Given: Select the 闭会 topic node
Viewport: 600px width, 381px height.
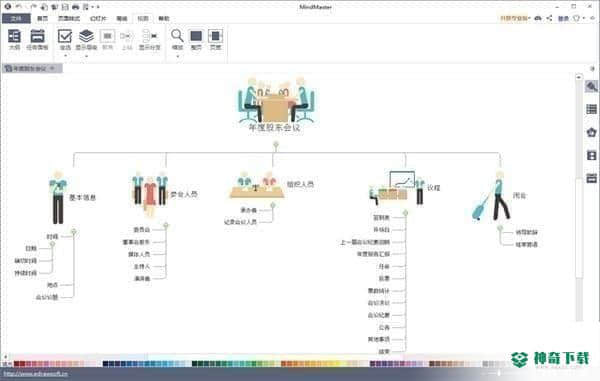Looking at the screenshot, I should point(520,195).
